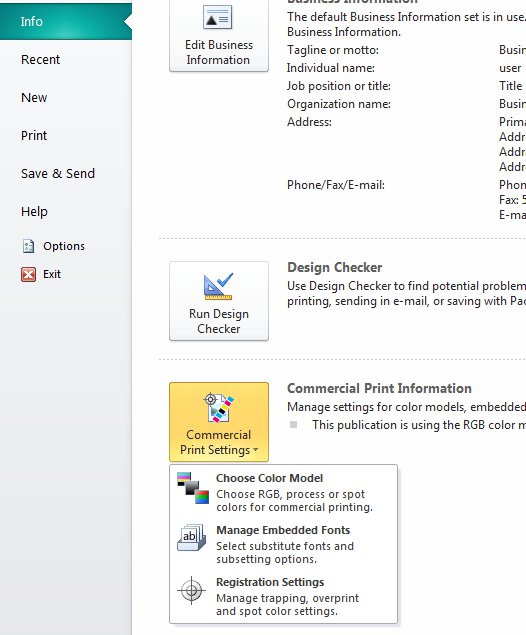Click the red Exit icon

(28, 274)
